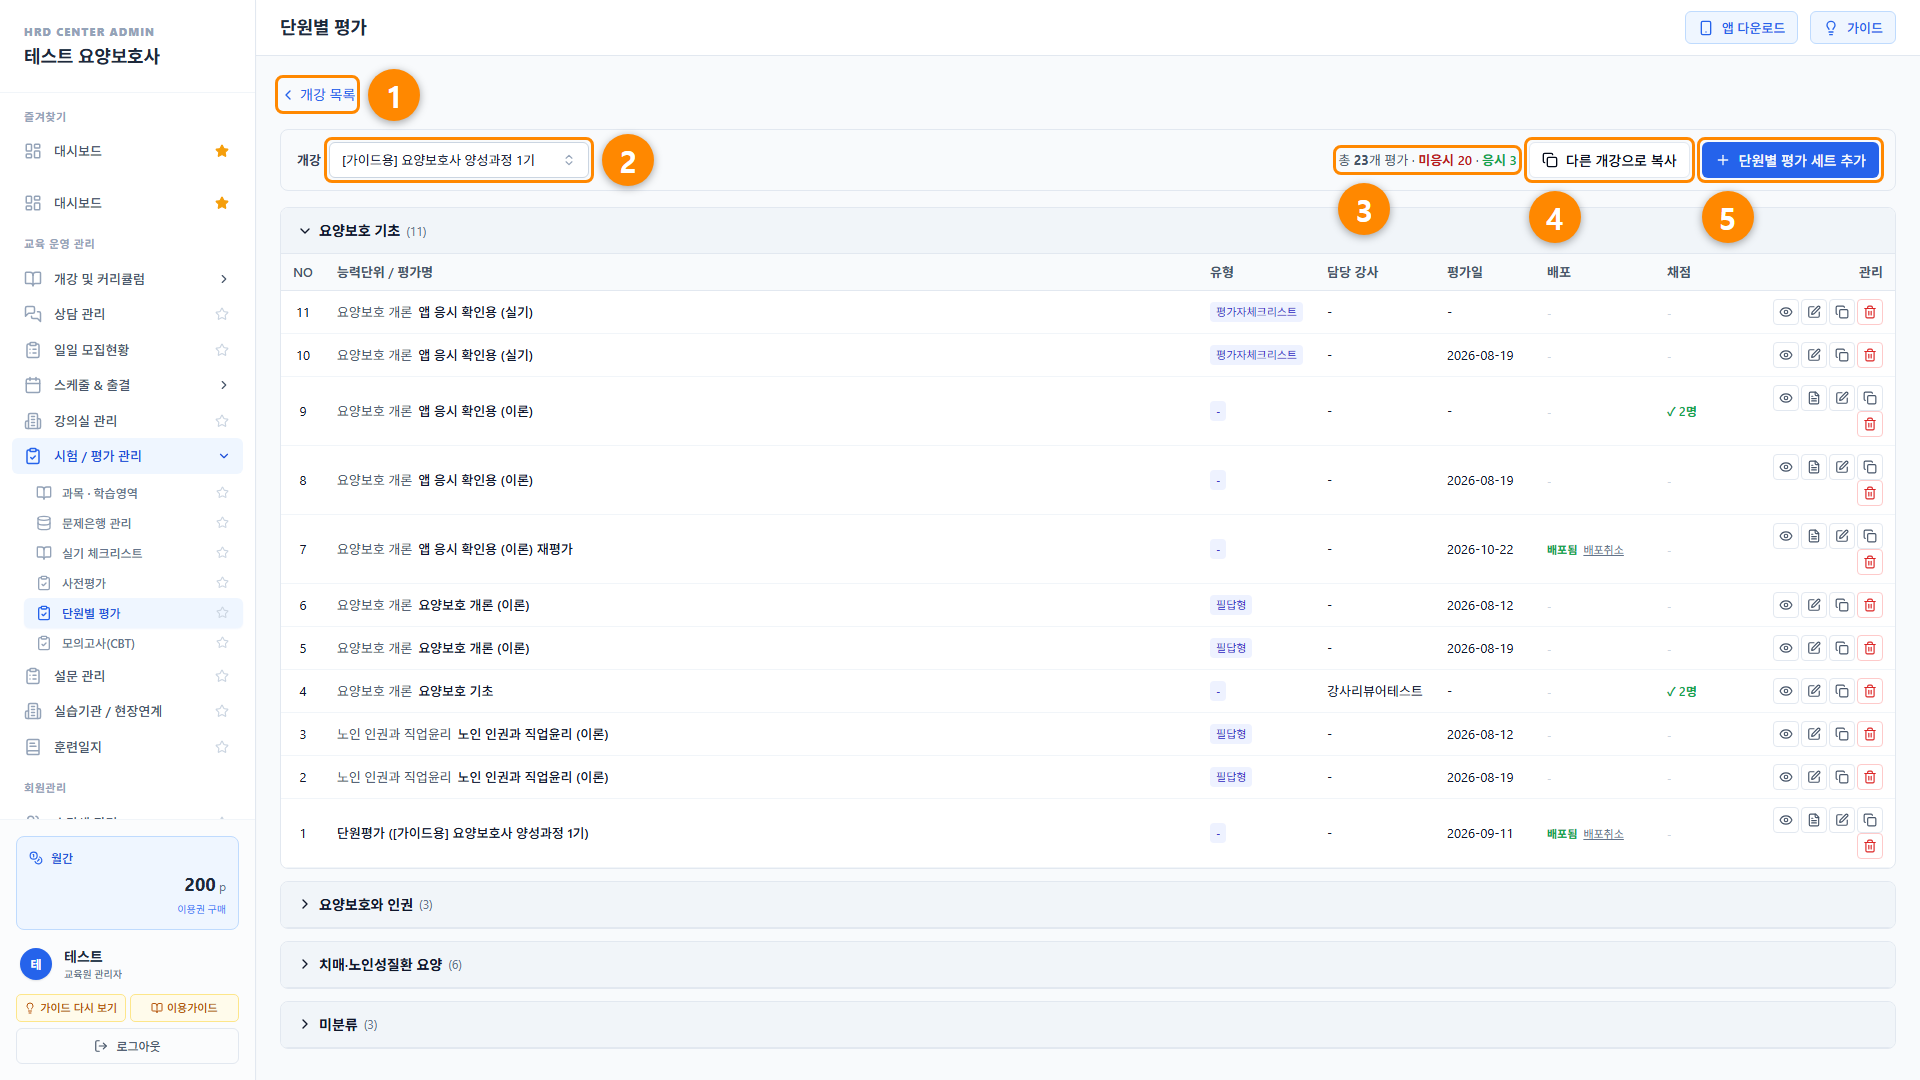Click 단원별 평가 세트 추가 button

click(1790, 160)
